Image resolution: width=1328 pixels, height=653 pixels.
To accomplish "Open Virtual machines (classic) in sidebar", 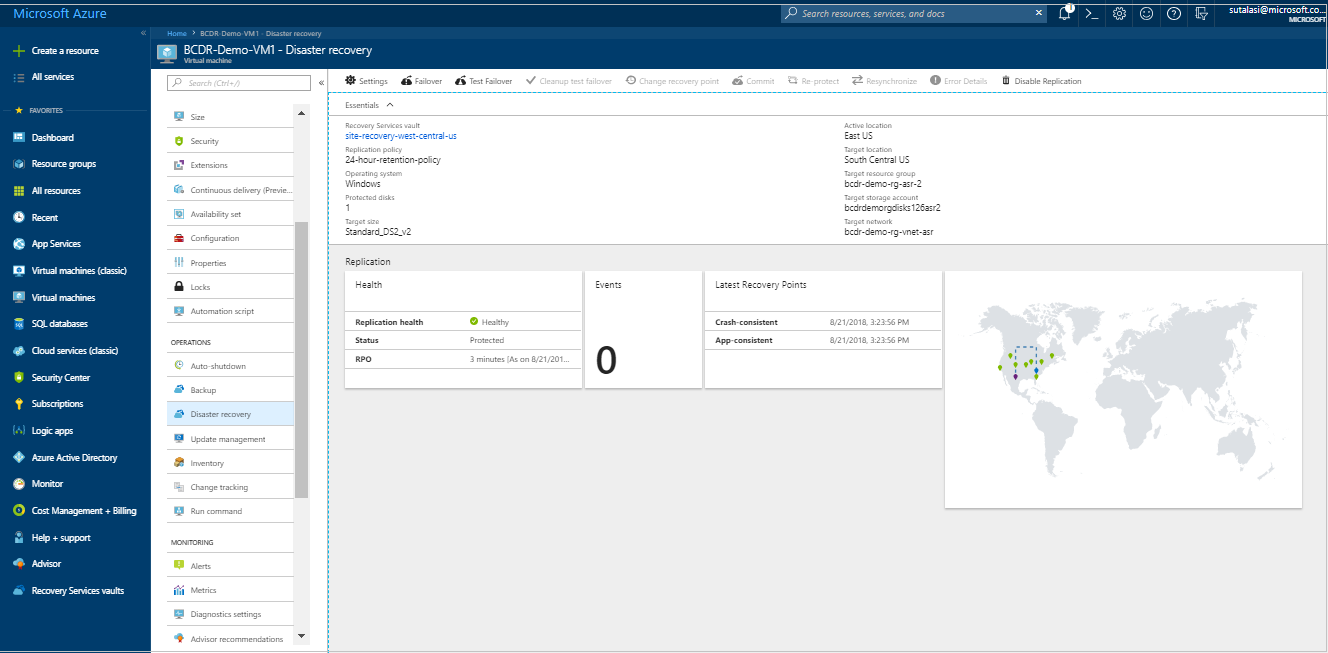I will [70, 271].
